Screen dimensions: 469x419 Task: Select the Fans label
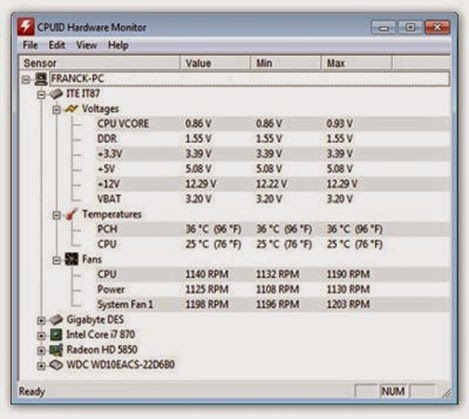click(x=92, y=259)
